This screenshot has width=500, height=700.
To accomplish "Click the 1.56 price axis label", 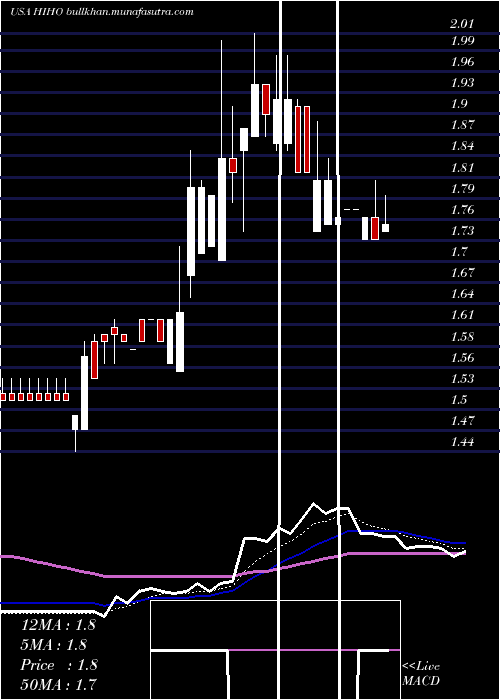I will click(x=462, y=358).
